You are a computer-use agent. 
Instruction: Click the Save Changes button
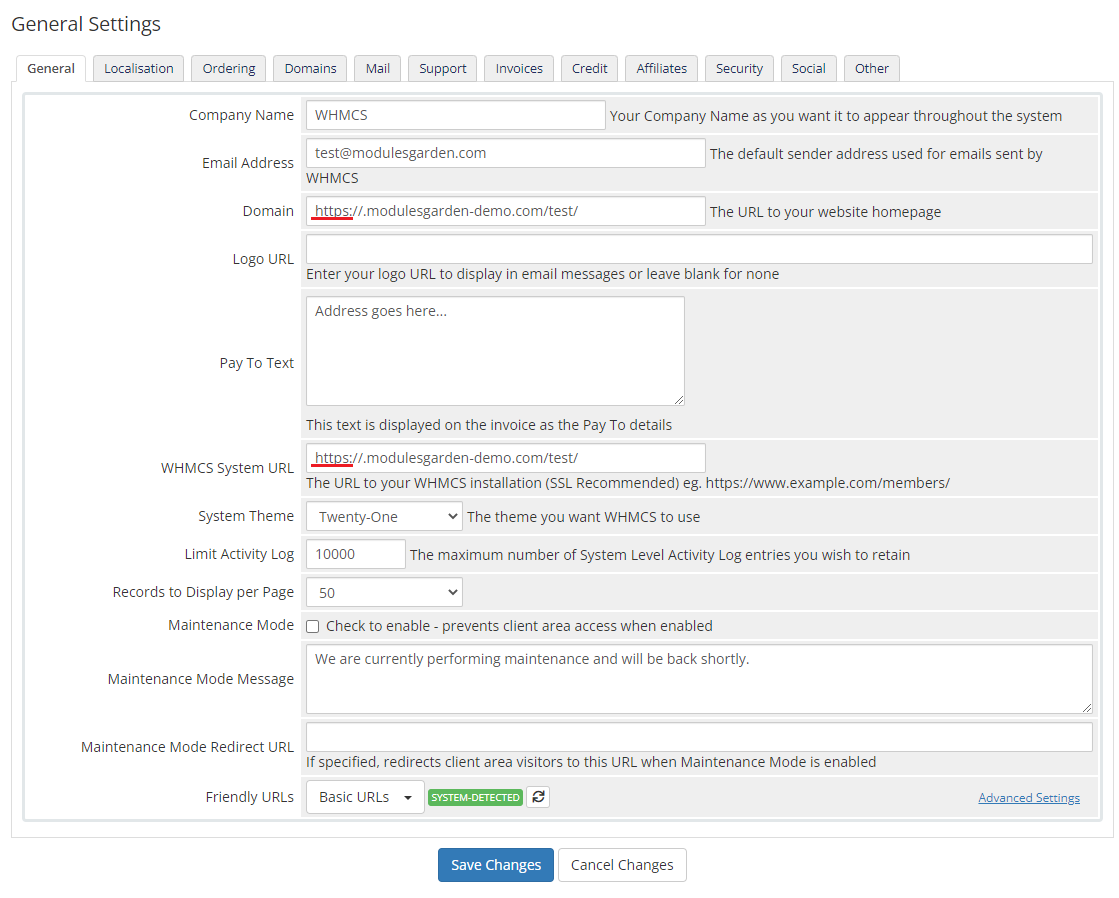tap(496, 864)
